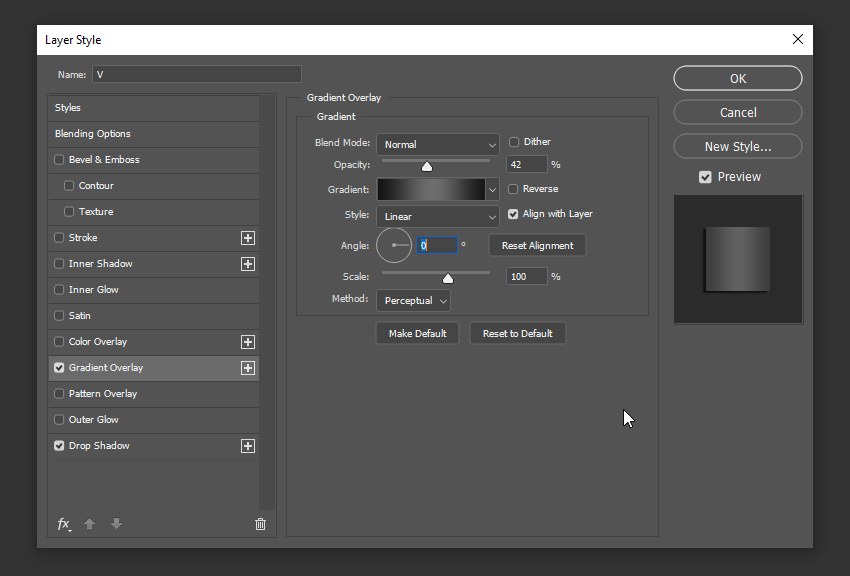The image size is (850, 576).
Task: Click the up arrow to move effect up
Action: tap(89, 523)
